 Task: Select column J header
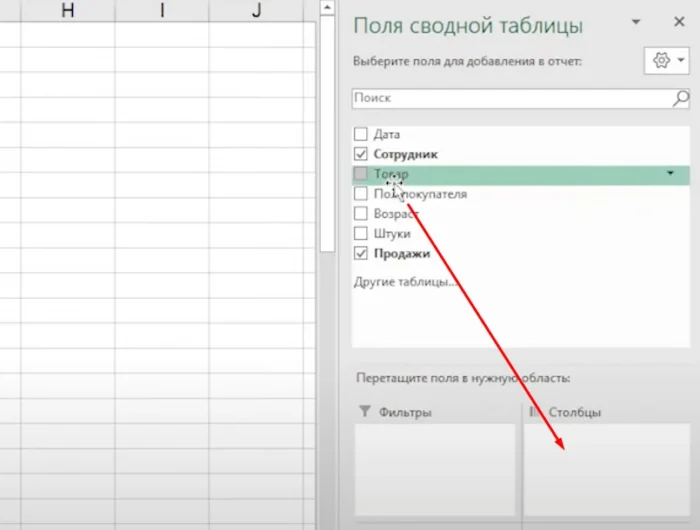click(257, 10)
